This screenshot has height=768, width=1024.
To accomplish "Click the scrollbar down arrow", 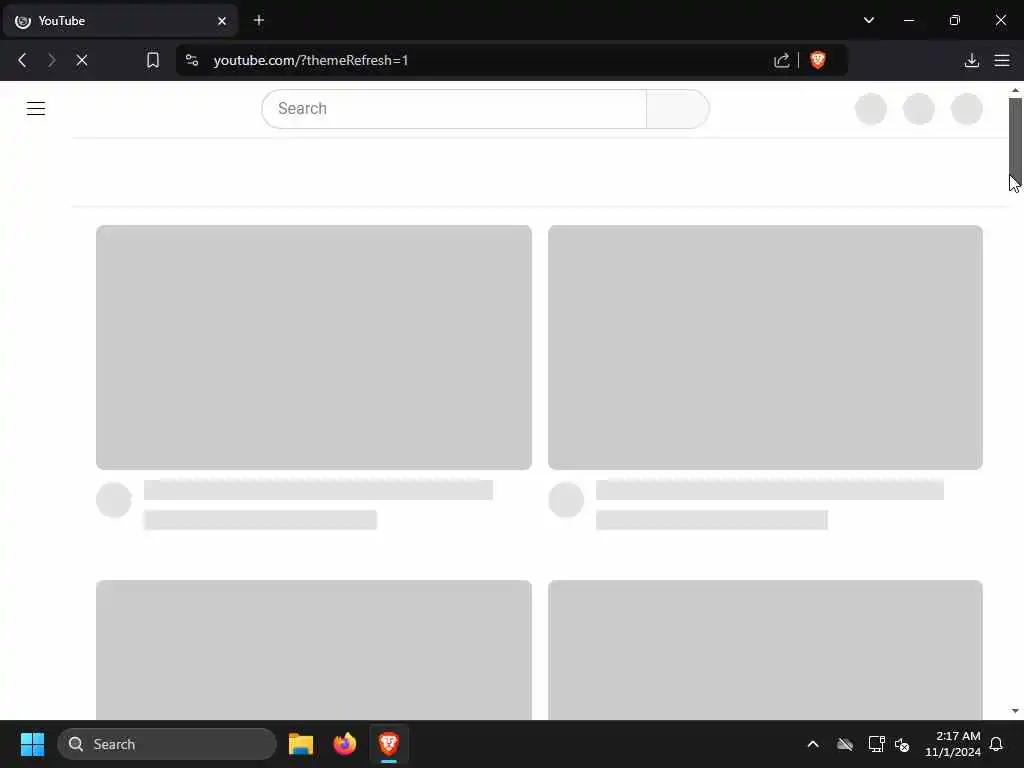I will coord(1015,711).
